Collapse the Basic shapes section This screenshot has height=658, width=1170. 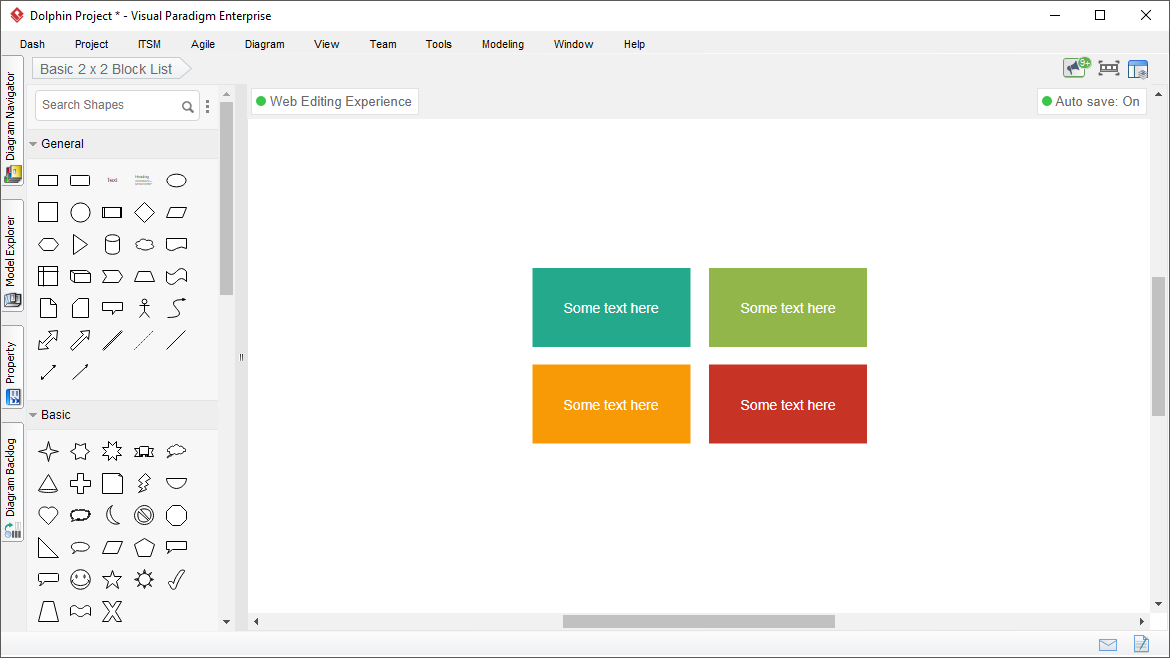(33, 415)
